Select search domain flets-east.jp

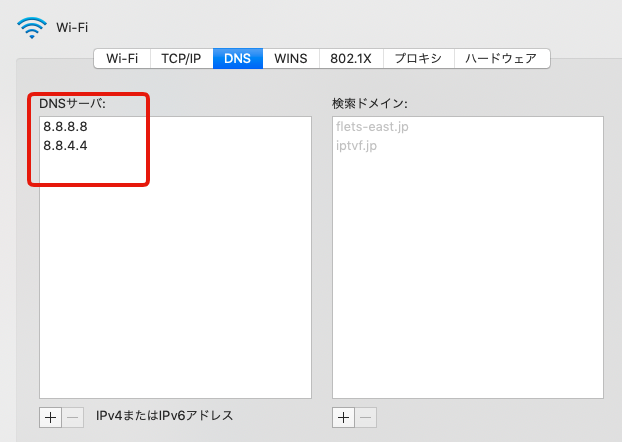coord(468,127)
